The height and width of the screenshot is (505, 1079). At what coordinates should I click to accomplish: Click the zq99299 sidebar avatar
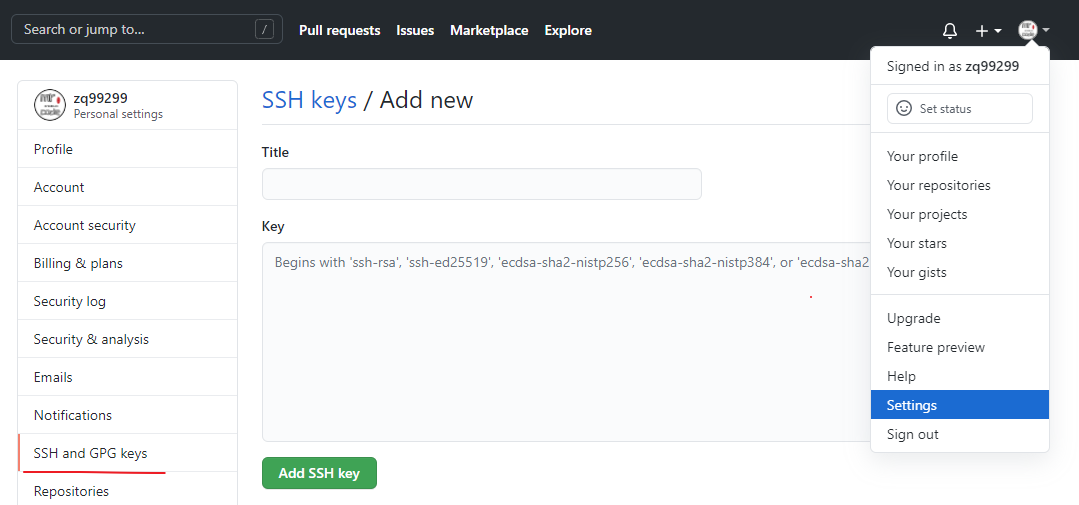50,105
